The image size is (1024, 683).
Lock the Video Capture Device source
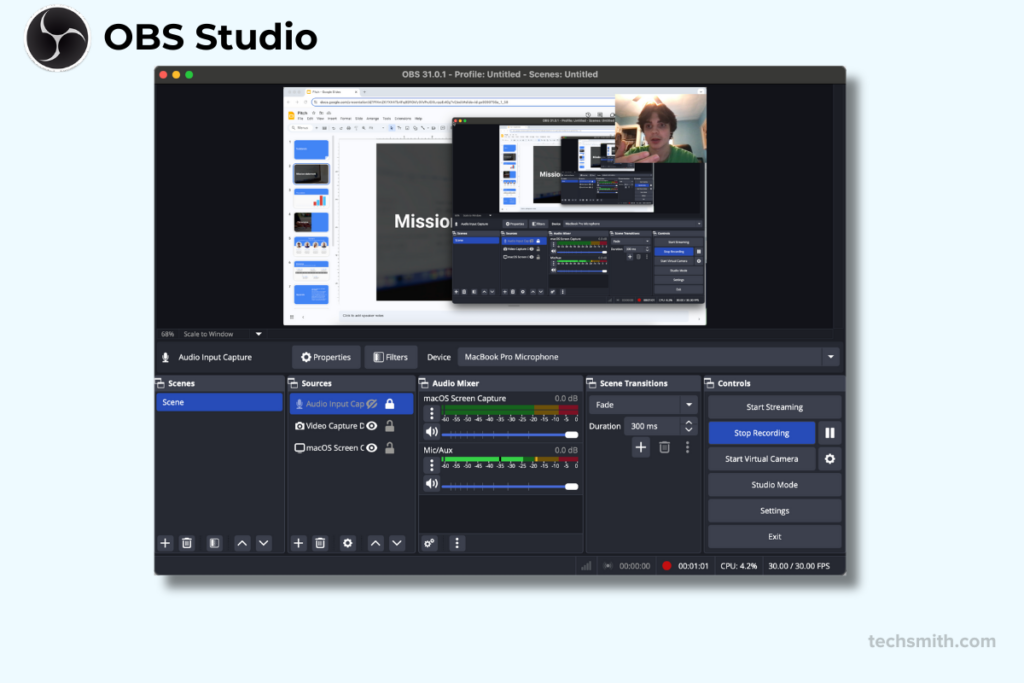pos(390,426)
